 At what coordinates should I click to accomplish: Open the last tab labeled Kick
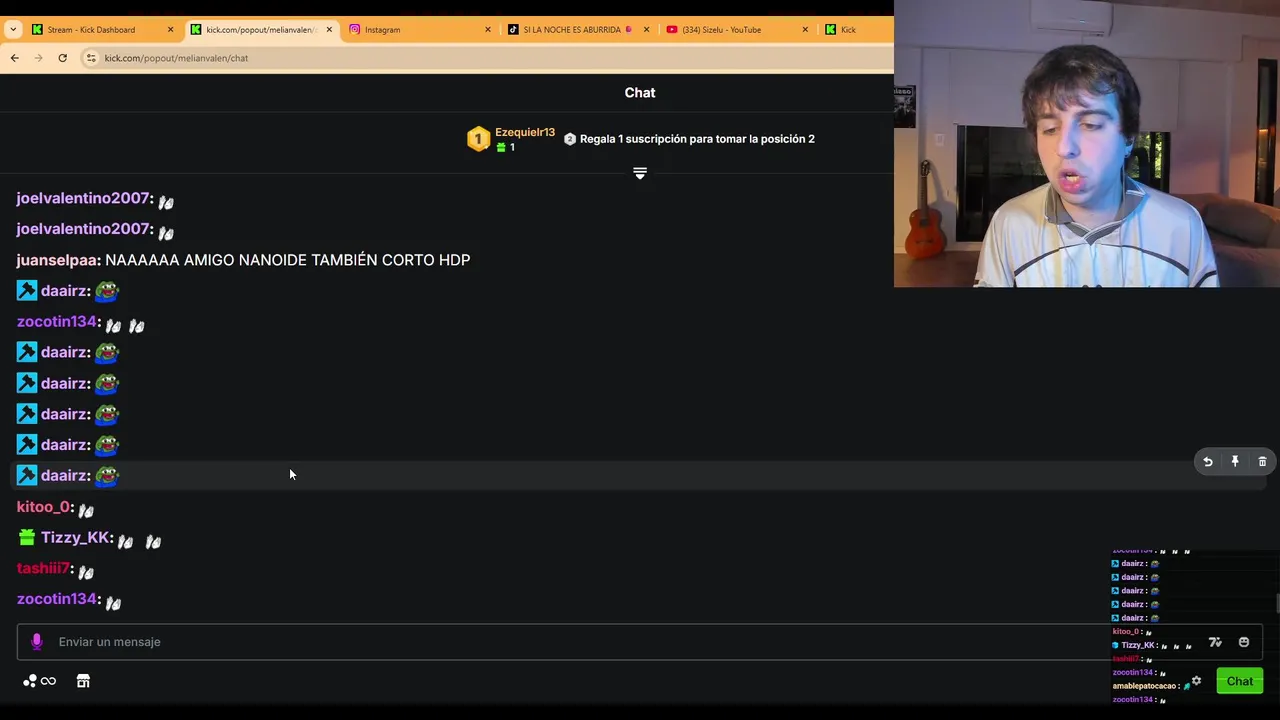(x=855, y=29)
